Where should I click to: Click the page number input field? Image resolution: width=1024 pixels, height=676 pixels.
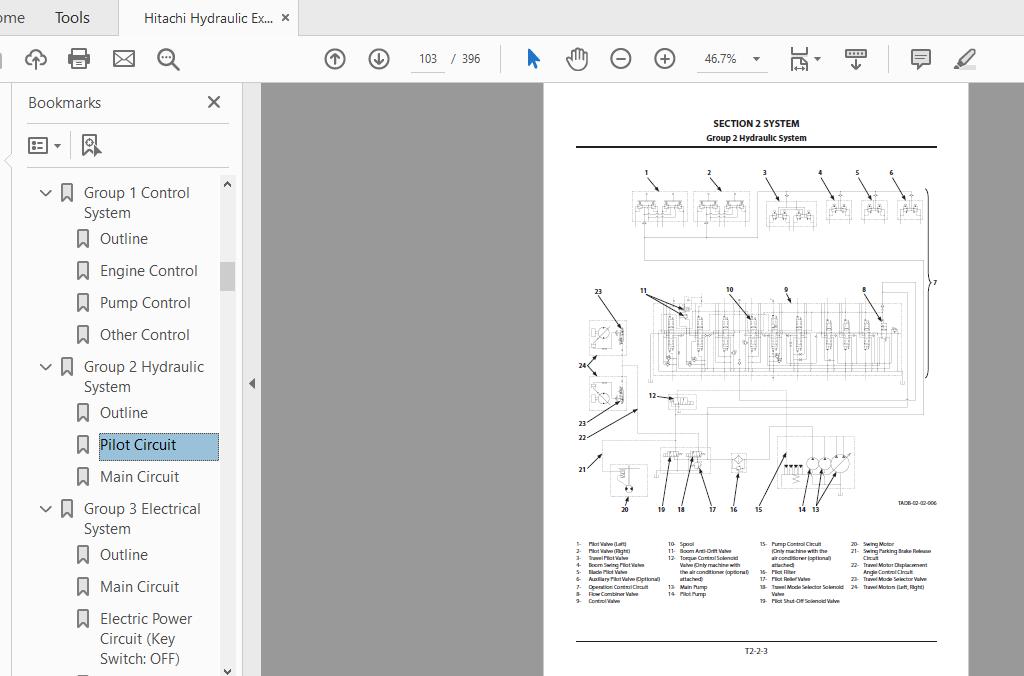428,59
